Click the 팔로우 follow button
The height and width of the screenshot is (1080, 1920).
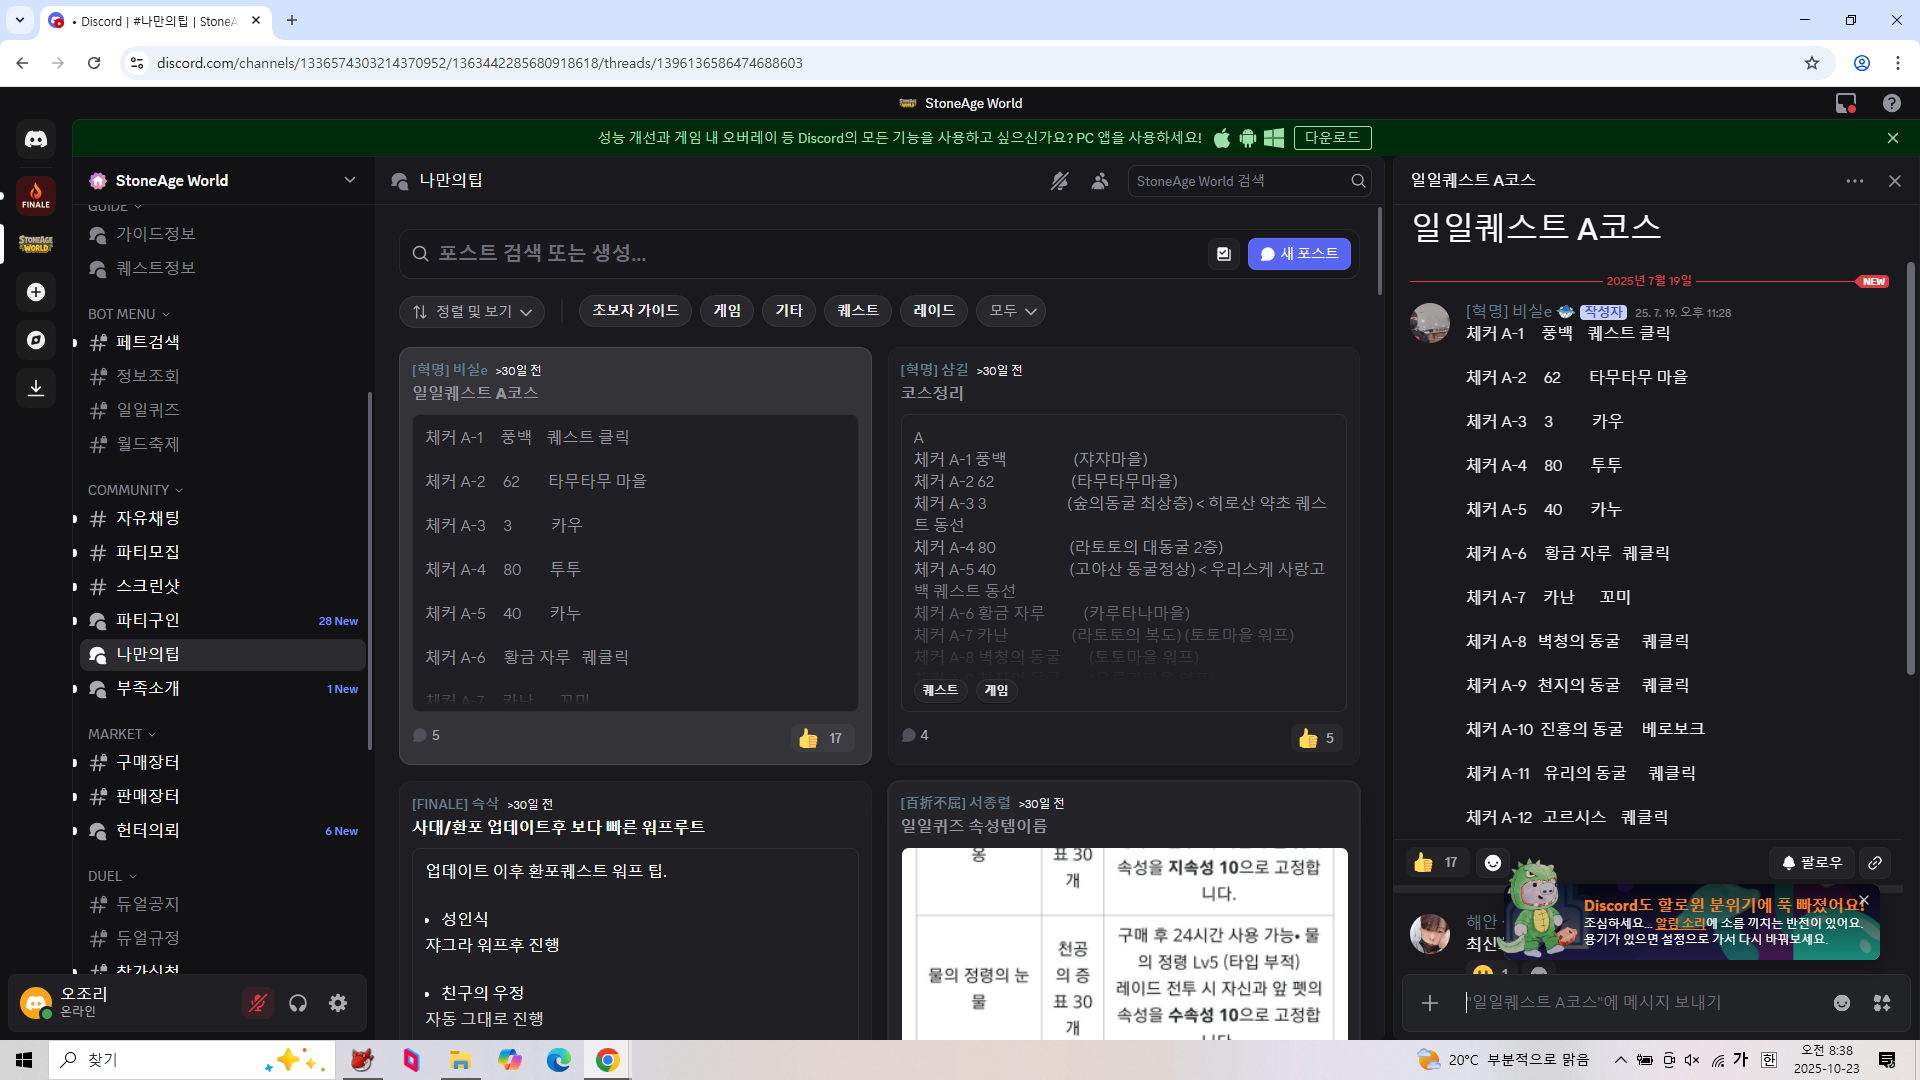(1812, 862)
